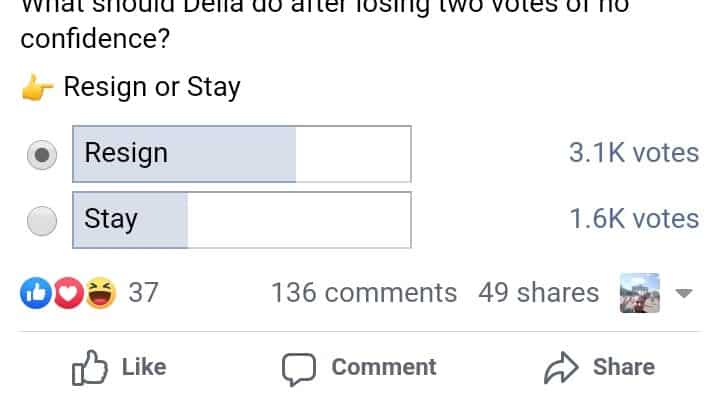Click the profile picture thumbnail
The image size is (720, 400).
tap(640, 293)
